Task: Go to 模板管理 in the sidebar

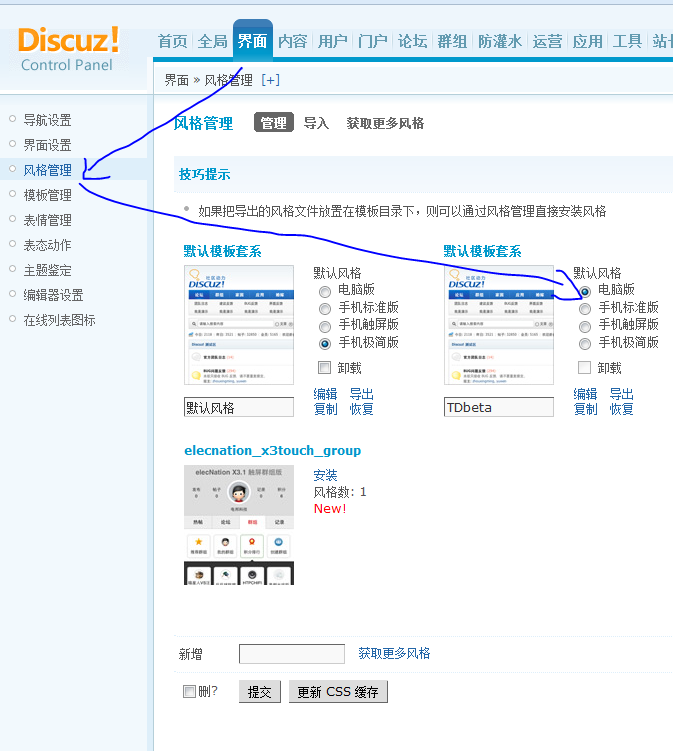Action: pos(47,195)
